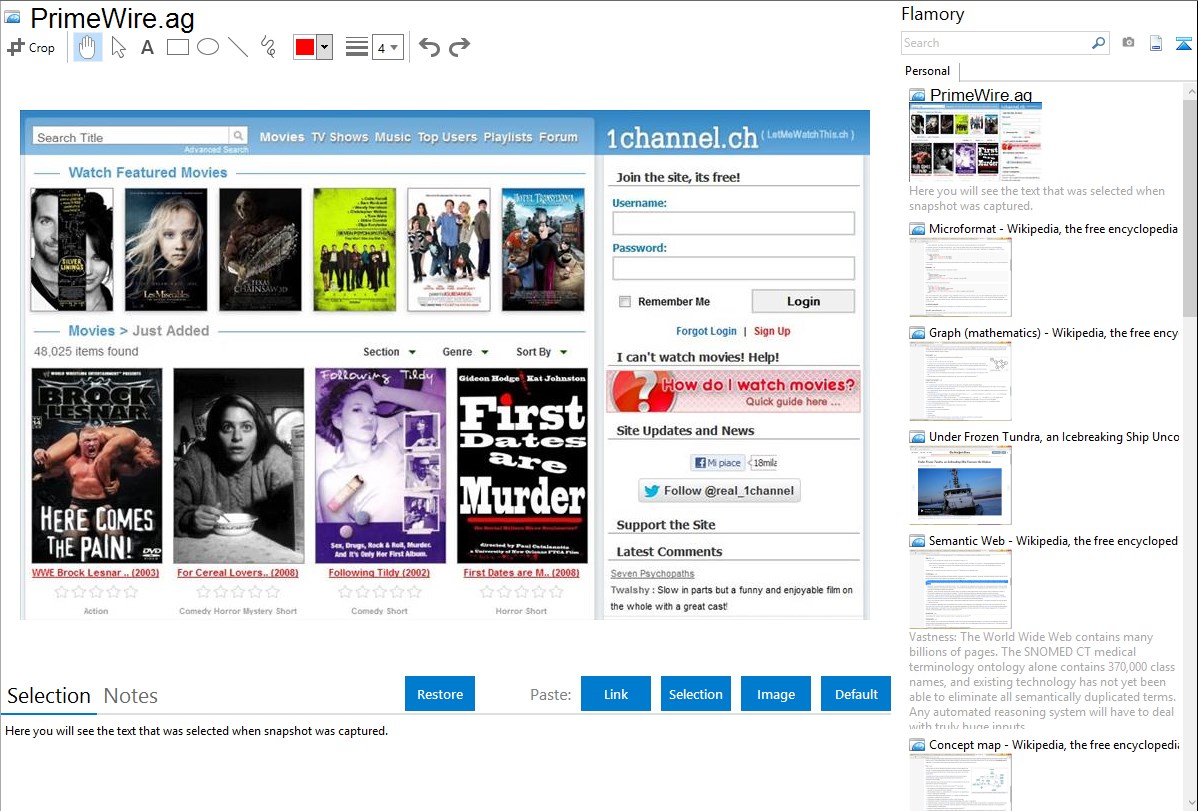Pick the rectangle drawing tool
Viewport: 1198px width, 811px height.
[x=177, y=47]
